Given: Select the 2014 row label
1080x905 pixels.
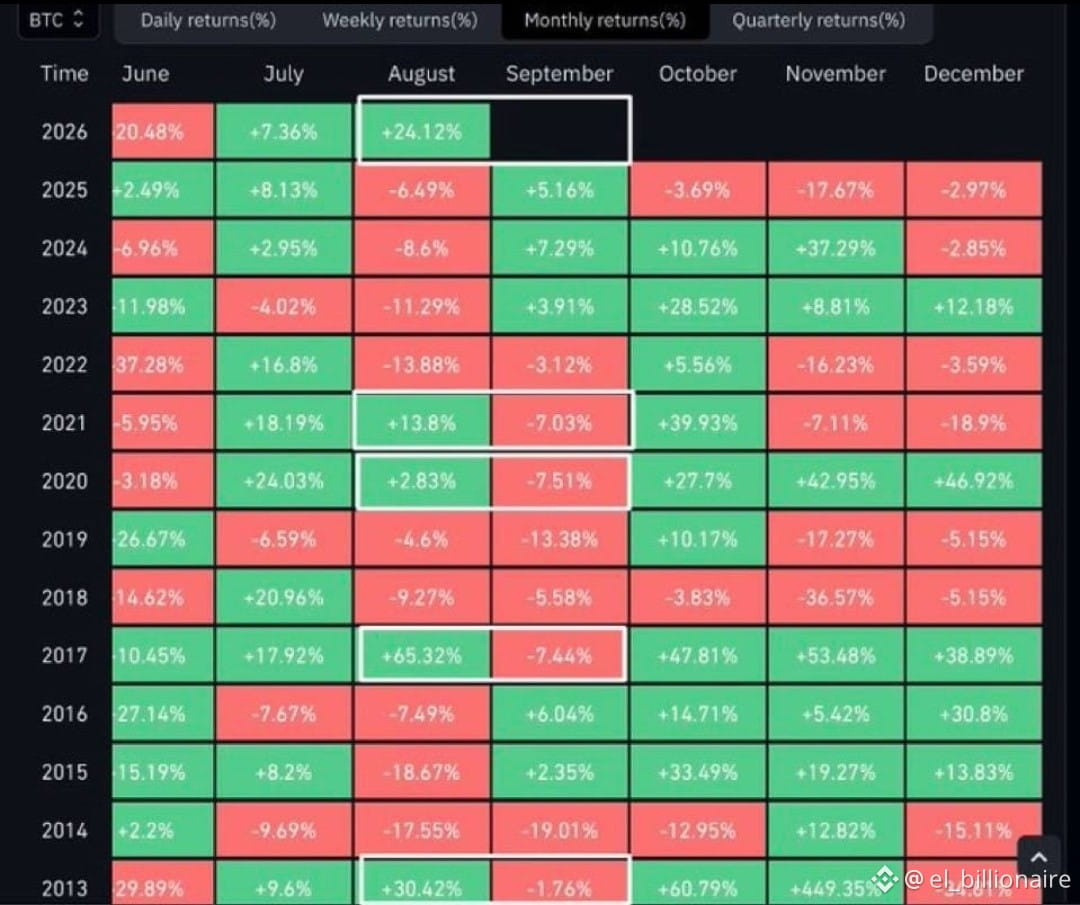Looking at the screenshot, I should pos(65,830).
